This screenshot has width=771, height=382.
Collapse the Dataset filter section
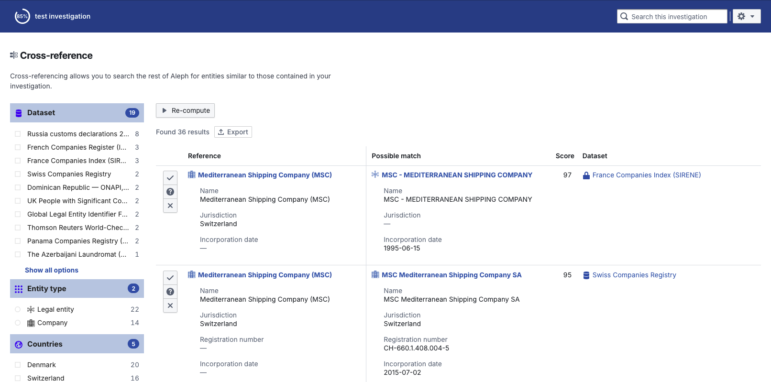point(77,113)
